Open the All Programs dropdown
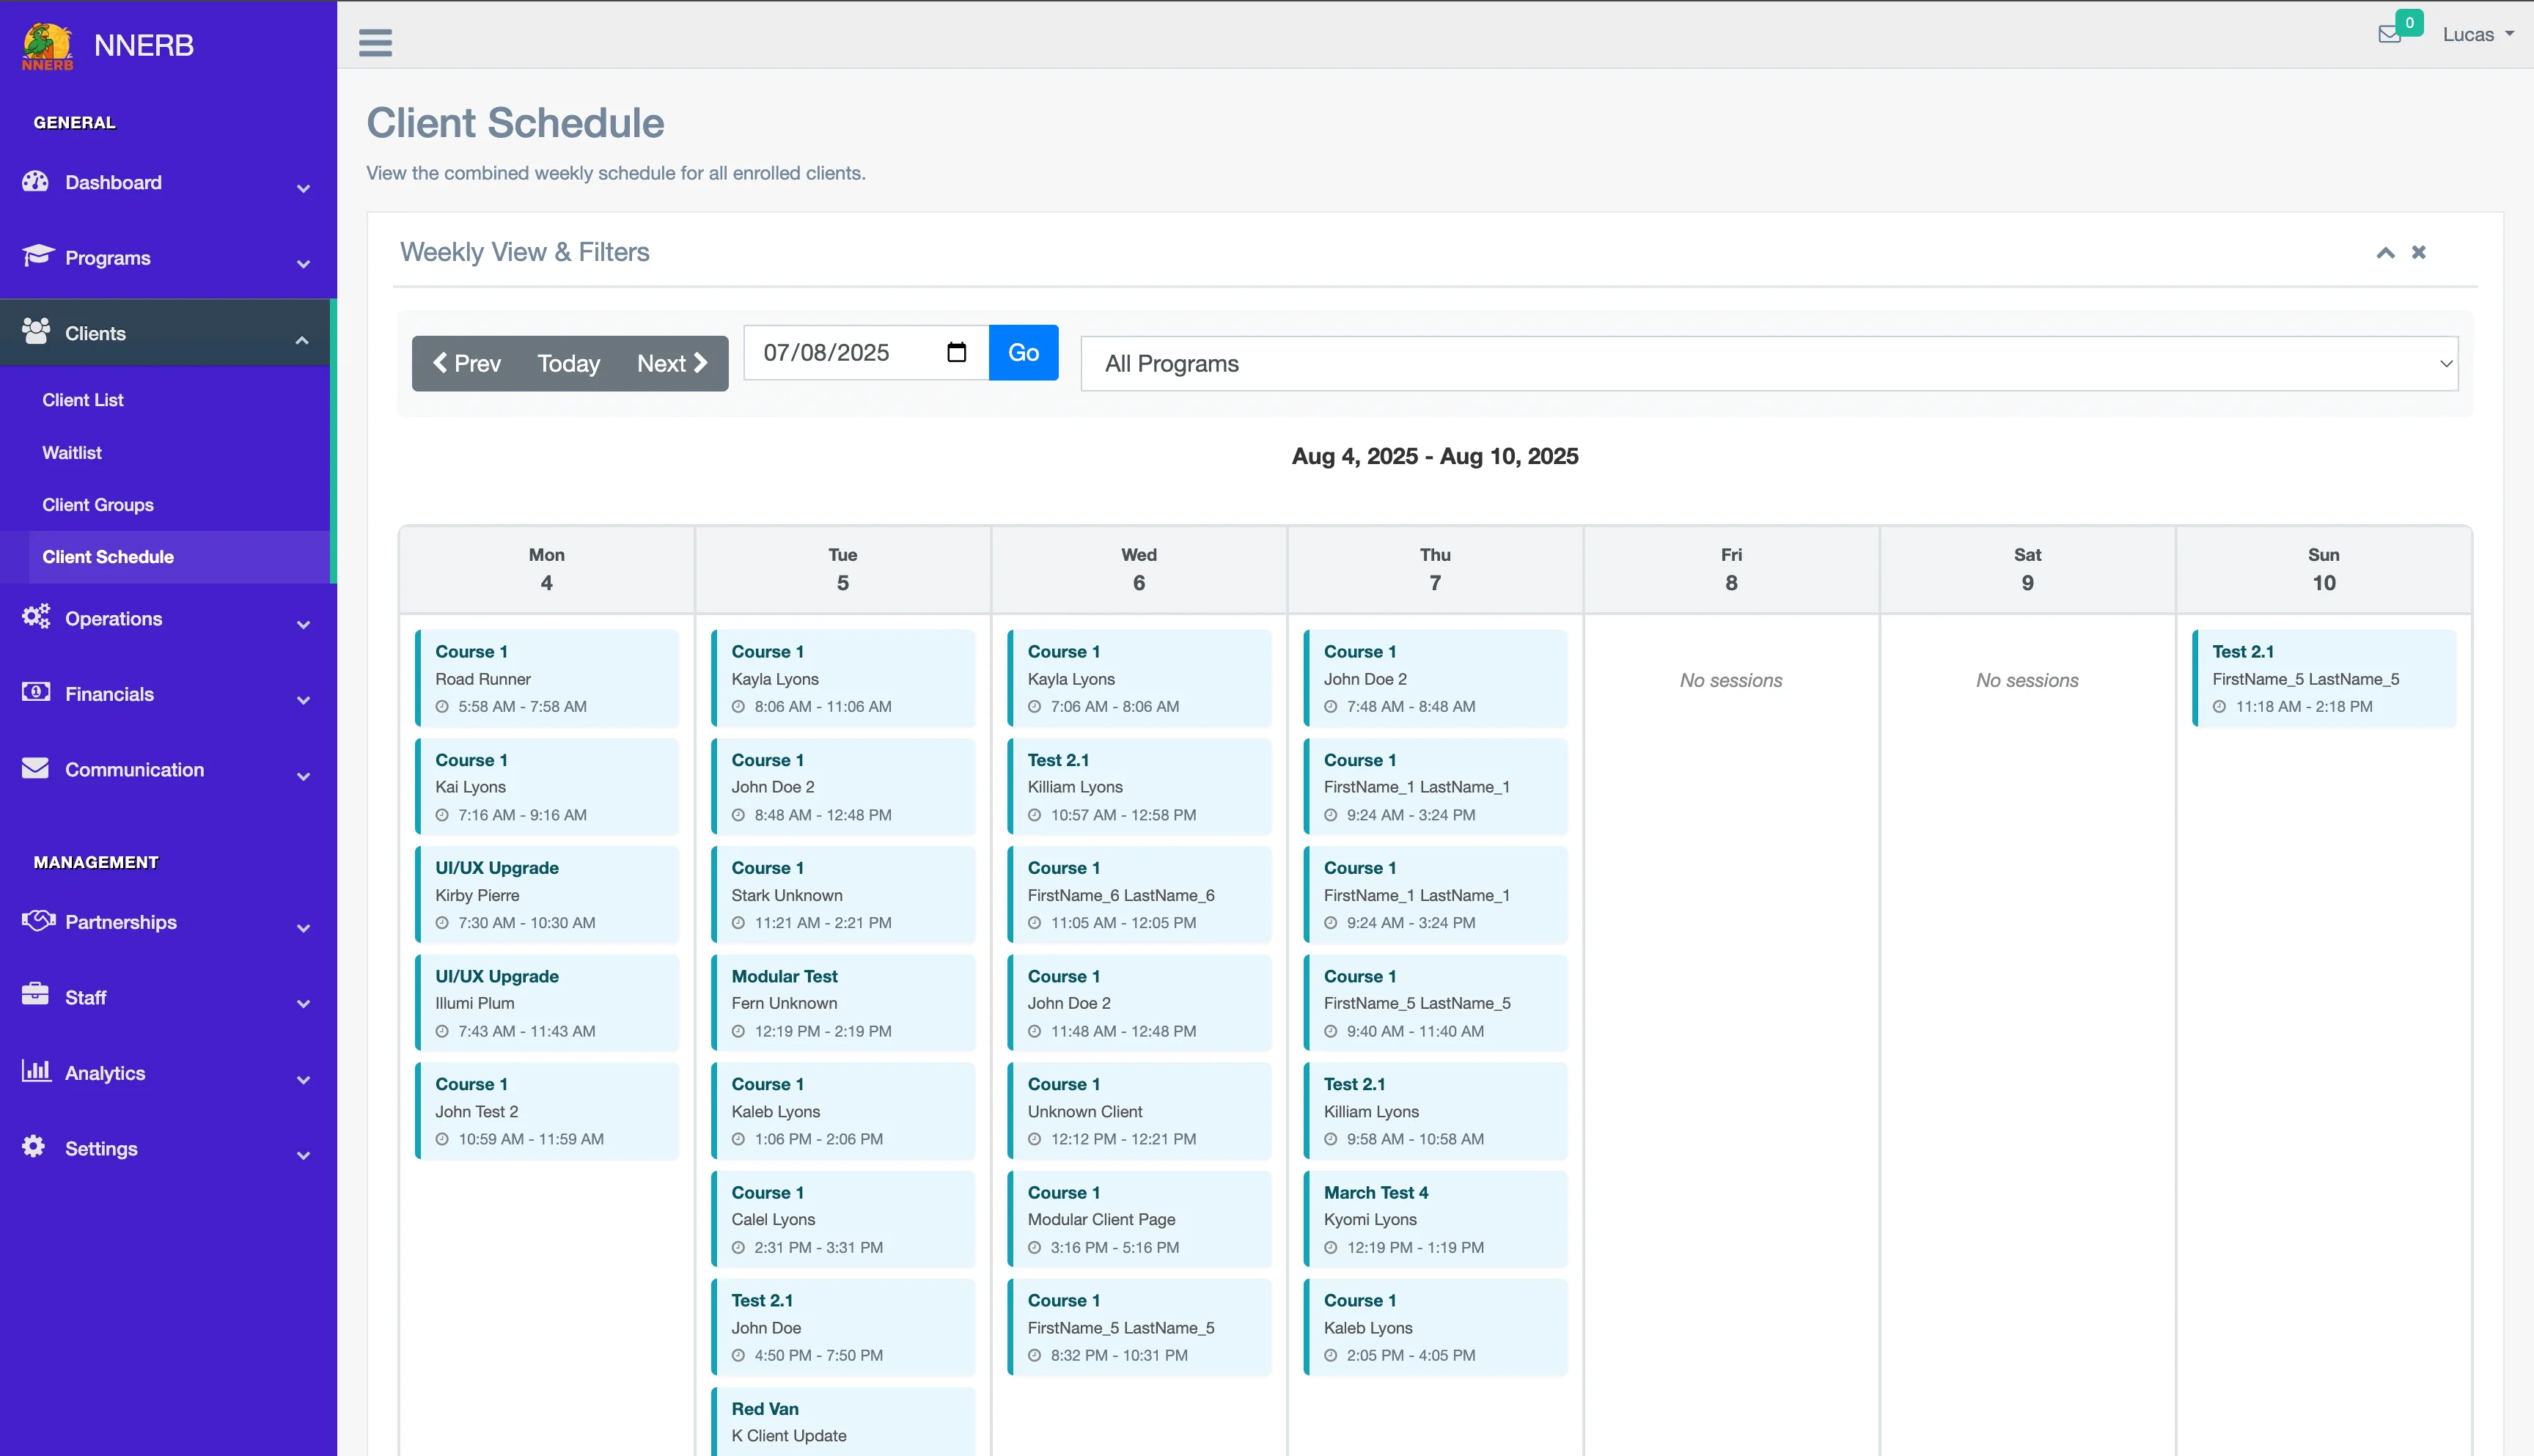Image resolution: width=2534 pixels, height=1456 pixels. click(1768, 364)
